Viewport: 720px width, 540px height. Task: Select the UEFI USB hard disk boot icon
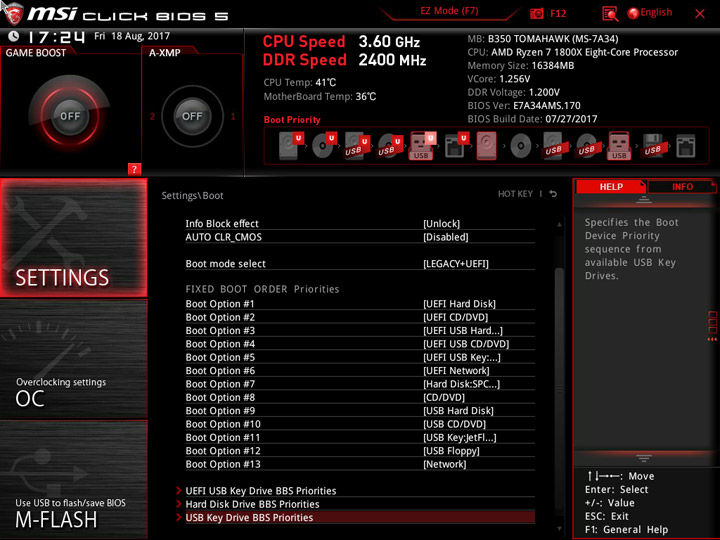(357, 146)
